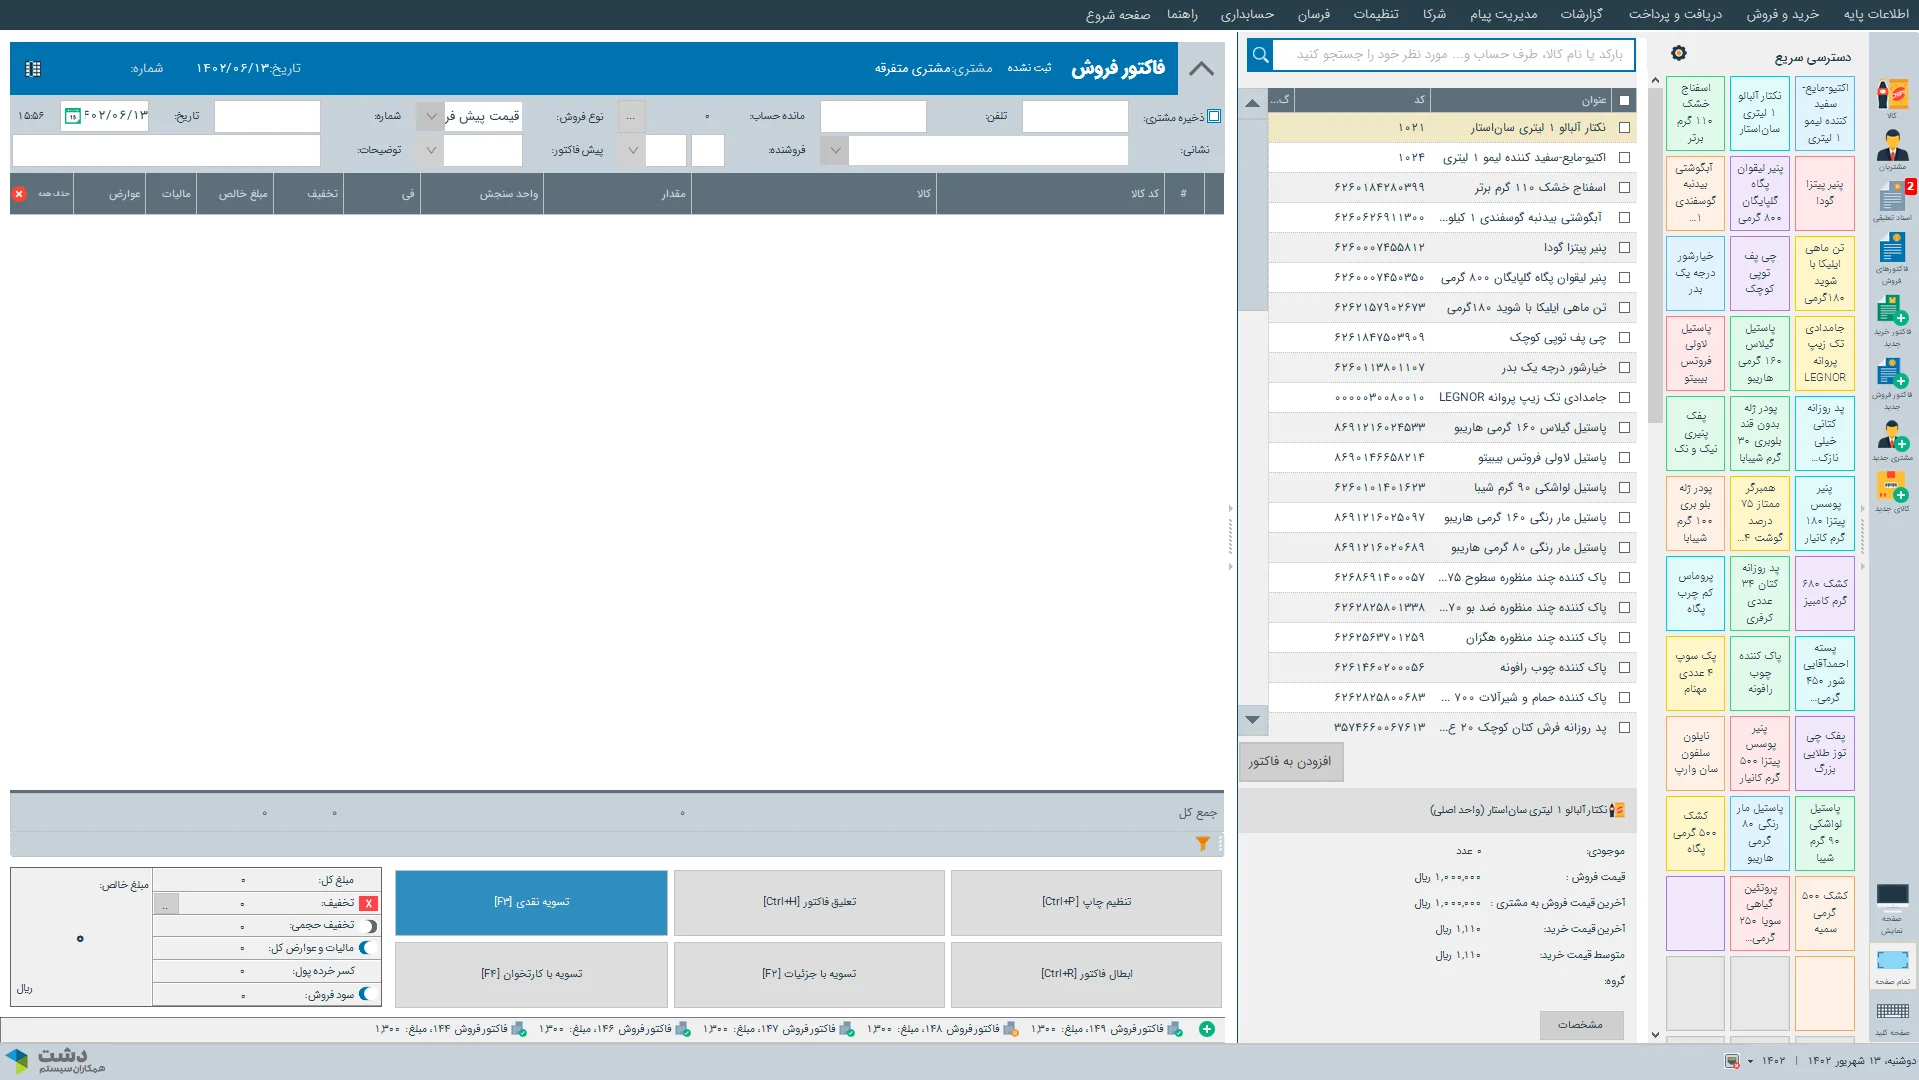This screenshot has height=1080, width=1919.
Task: Open the new sales invoice sidebar icon
Action: click(x=1891, y=378)
